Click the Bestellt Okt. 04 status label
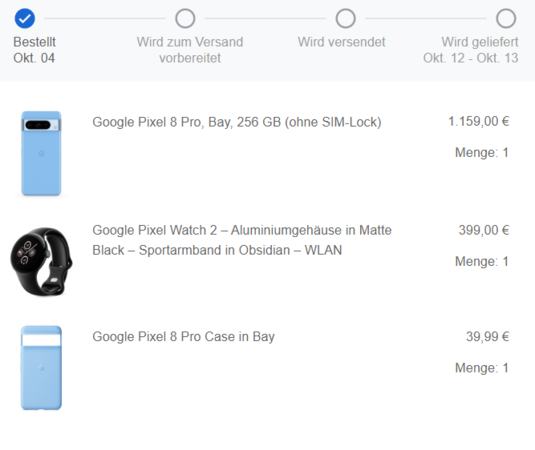The width and height of the screenshot is (535, 450). pos(34,50)
